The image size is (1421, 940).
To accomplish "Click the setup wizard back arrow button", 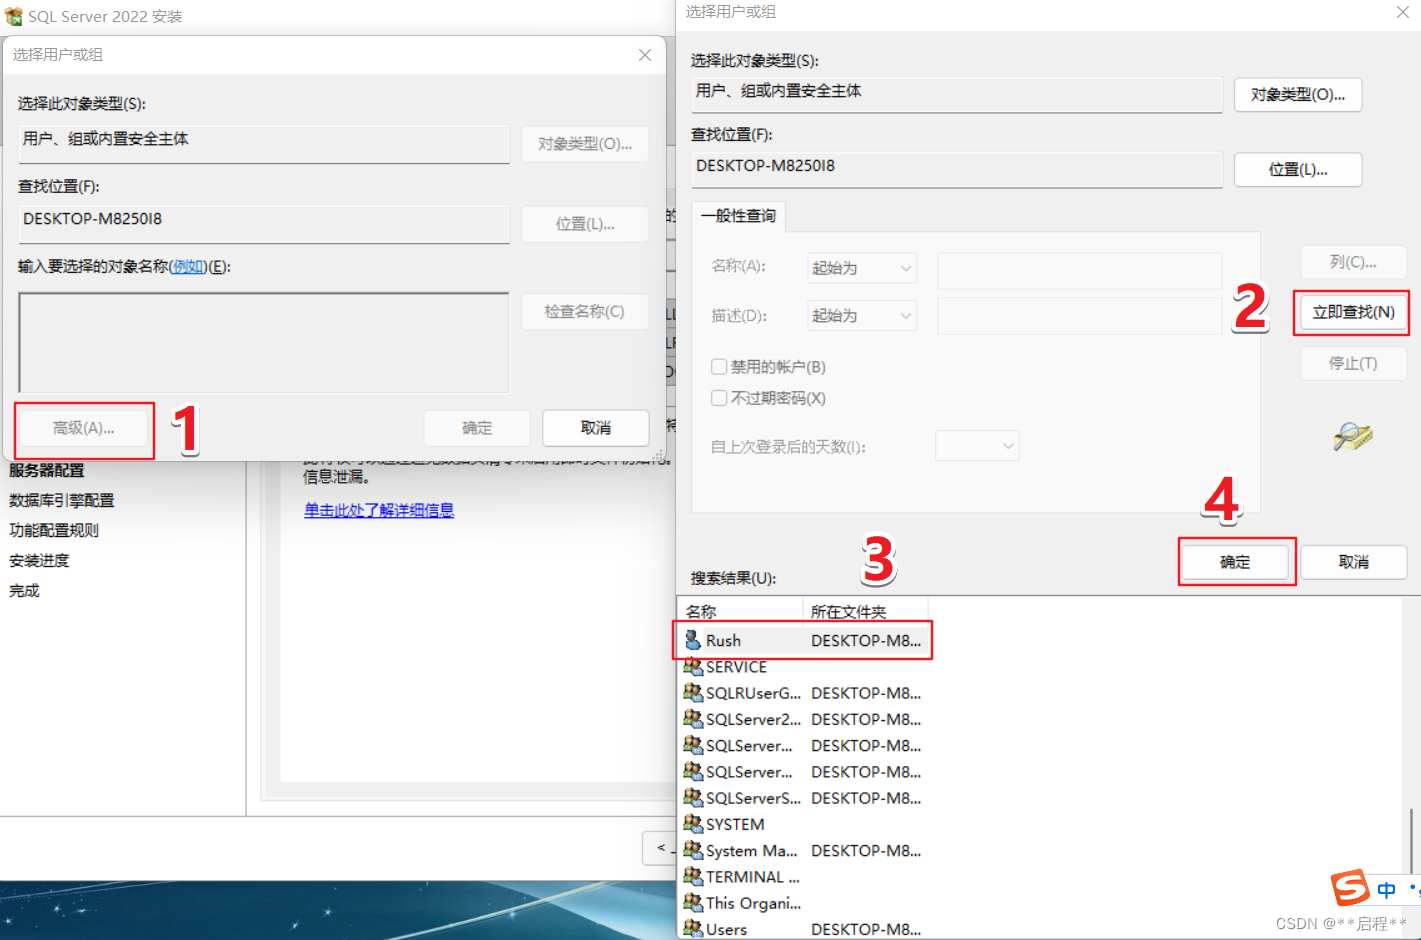I will [660, 848].
